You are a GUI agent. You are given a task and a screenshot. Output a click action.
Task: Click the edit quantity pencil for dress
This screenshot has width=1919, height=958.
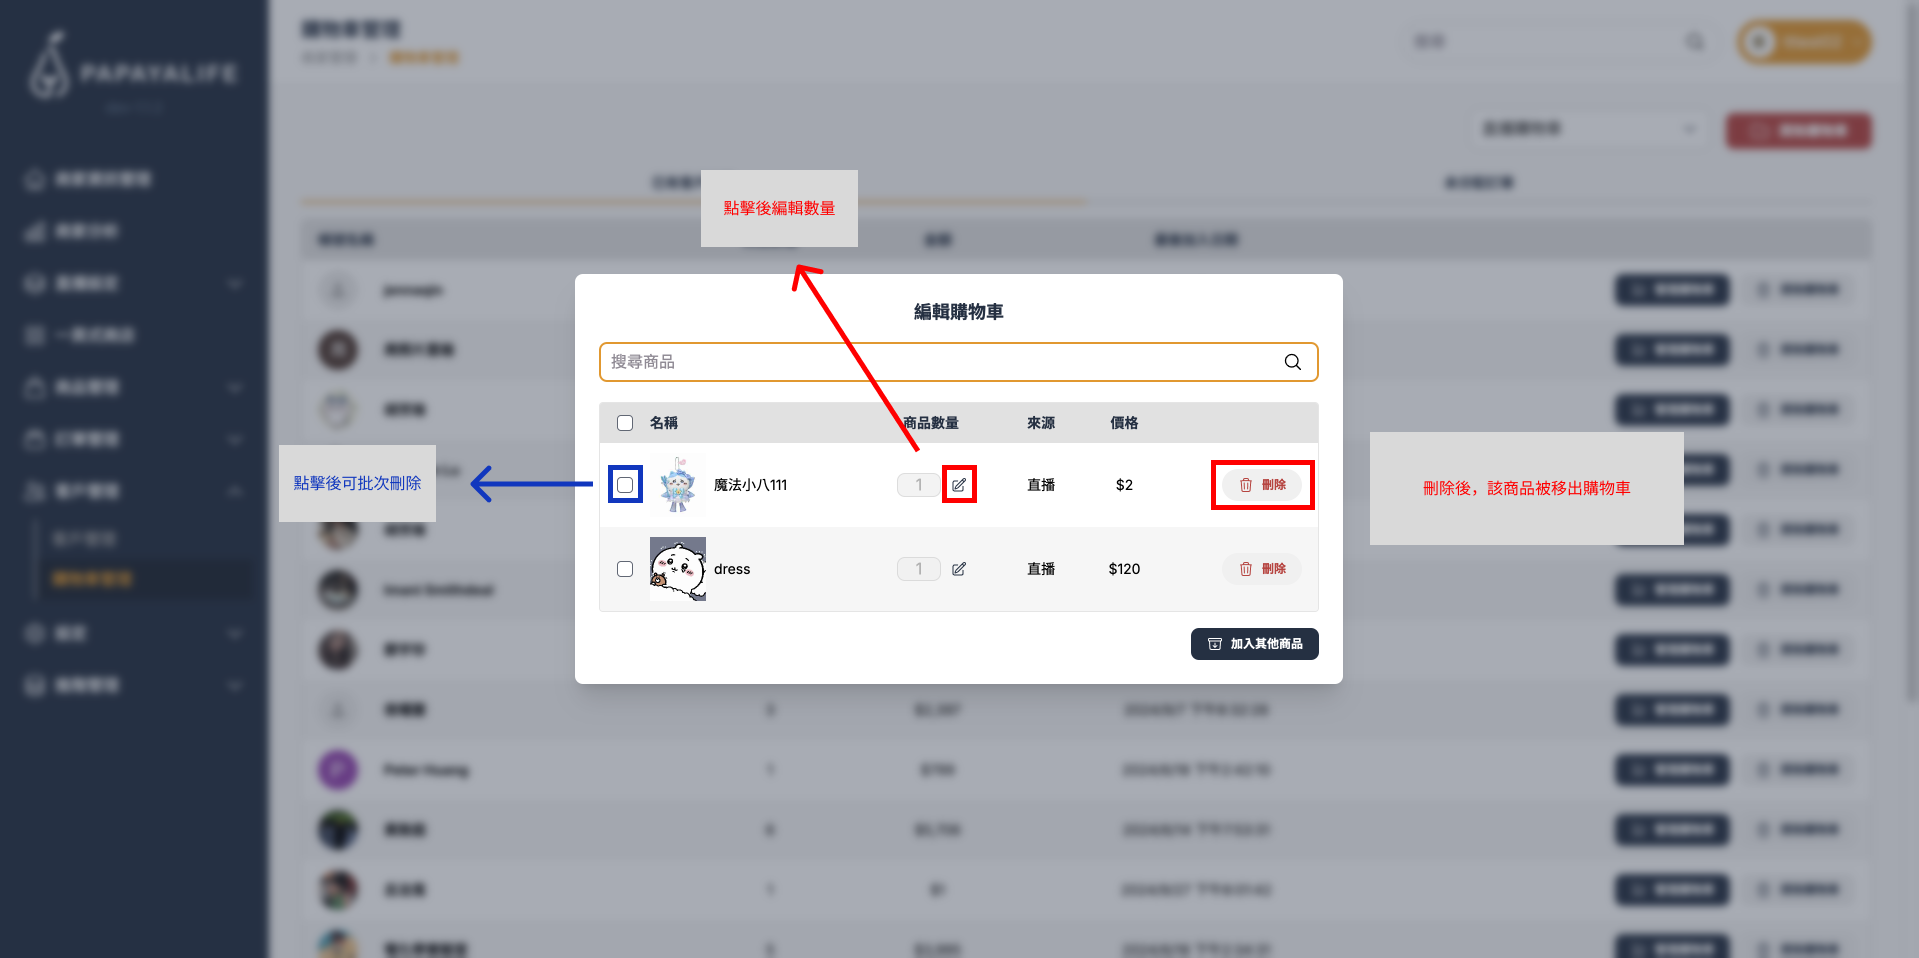coord(958,569)
